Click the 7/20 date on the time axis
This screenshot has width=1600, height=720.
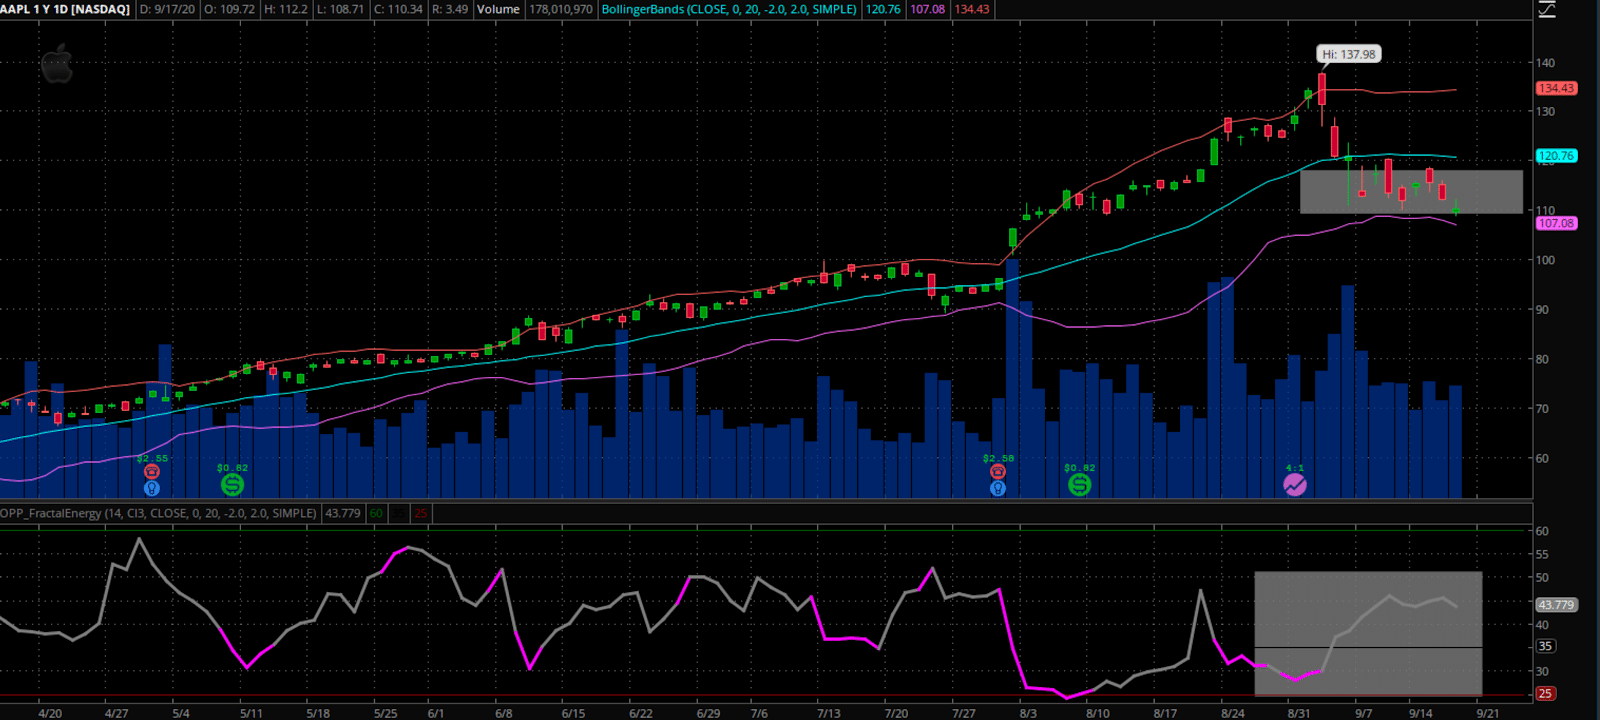[896, 713]
